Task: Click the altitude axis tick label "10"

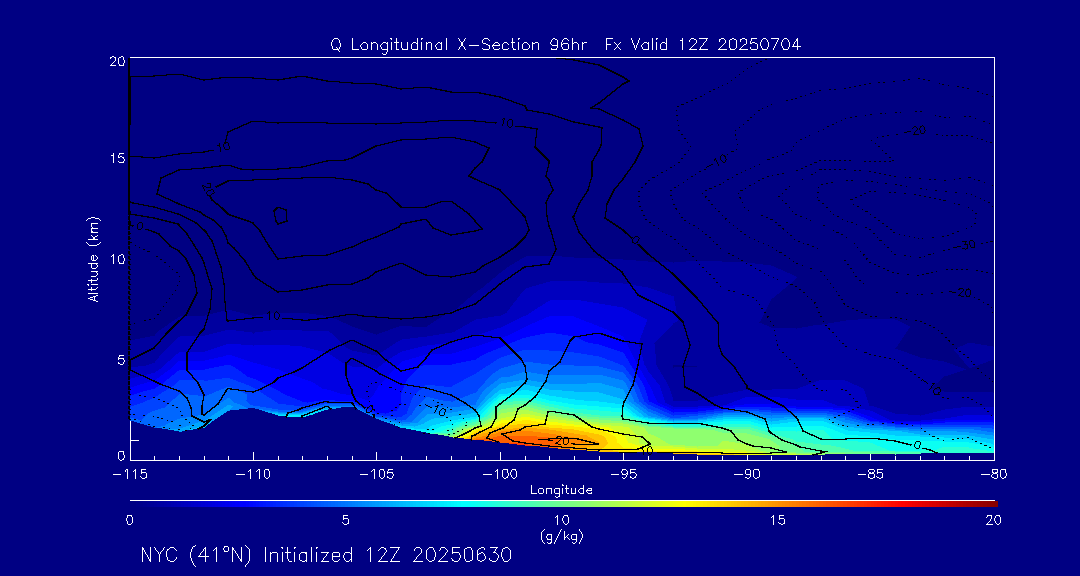Action: point(117,259)
